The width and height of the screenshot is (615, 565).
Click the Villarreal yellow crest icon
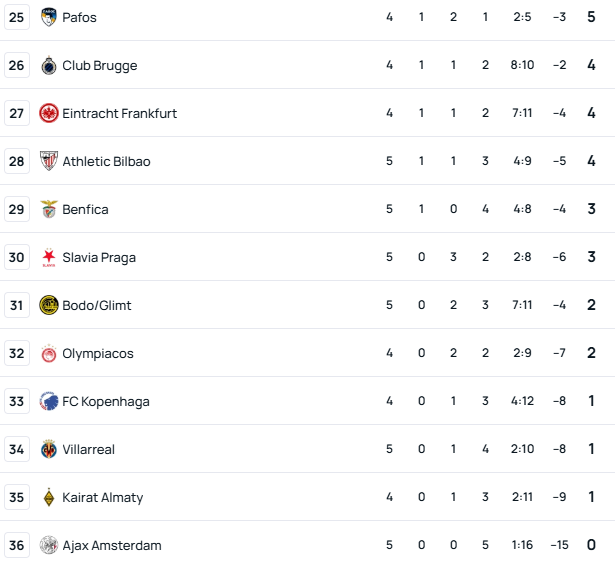(x=49, y=449)
